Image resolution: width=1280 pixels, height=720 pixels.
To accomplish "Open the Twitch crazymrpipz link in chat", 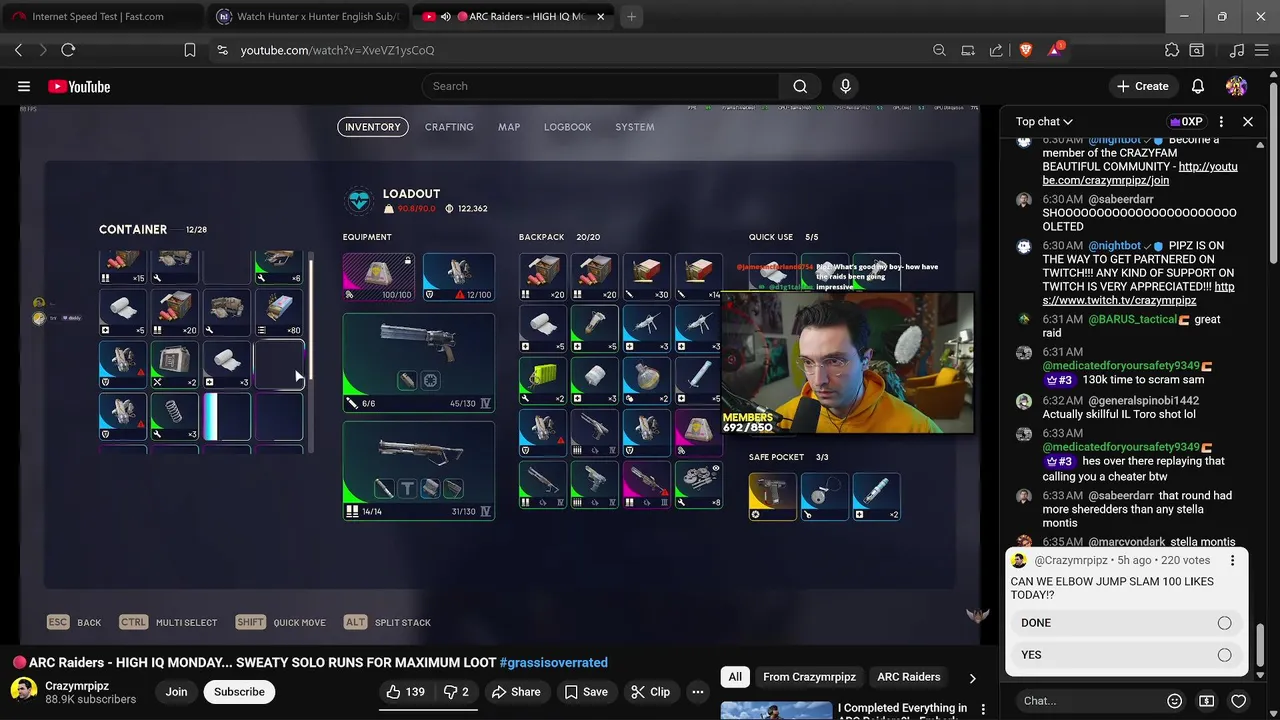I will pyautogui.click(x=1138, y=294).
